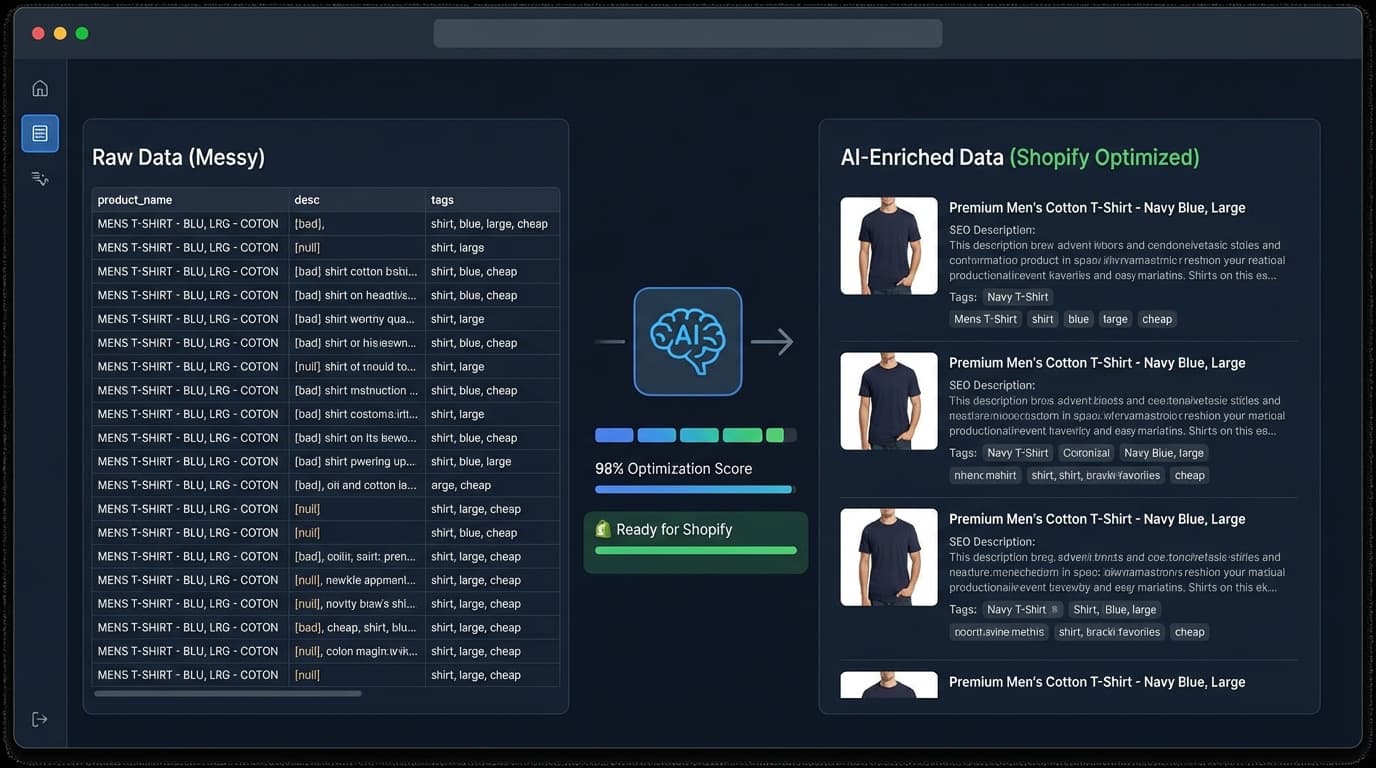Click the export flow icon in the sidebar
The height and width of the screenshot is (768, 1376).
pos(39,178)
